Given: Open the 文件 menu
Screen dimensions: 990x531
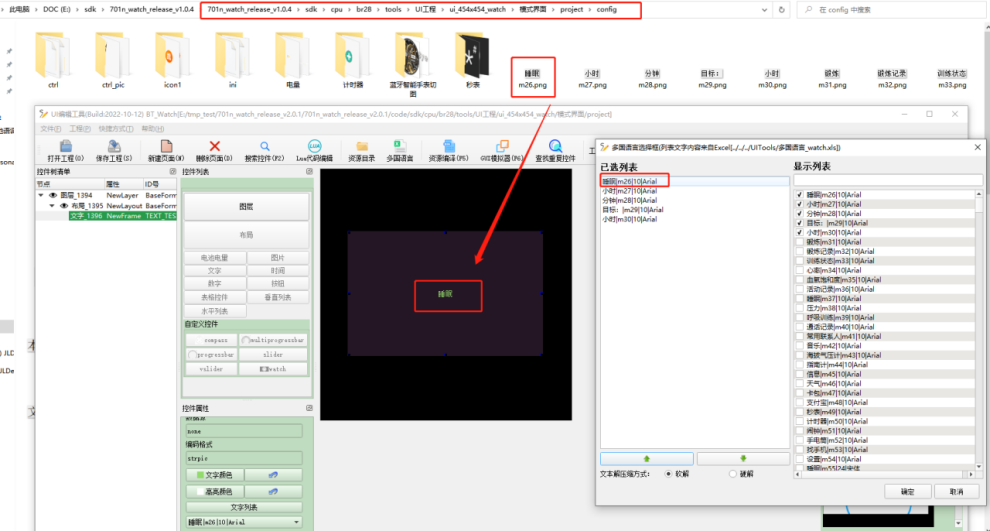Looking at the screenshot, I should [x=51, y=129].
